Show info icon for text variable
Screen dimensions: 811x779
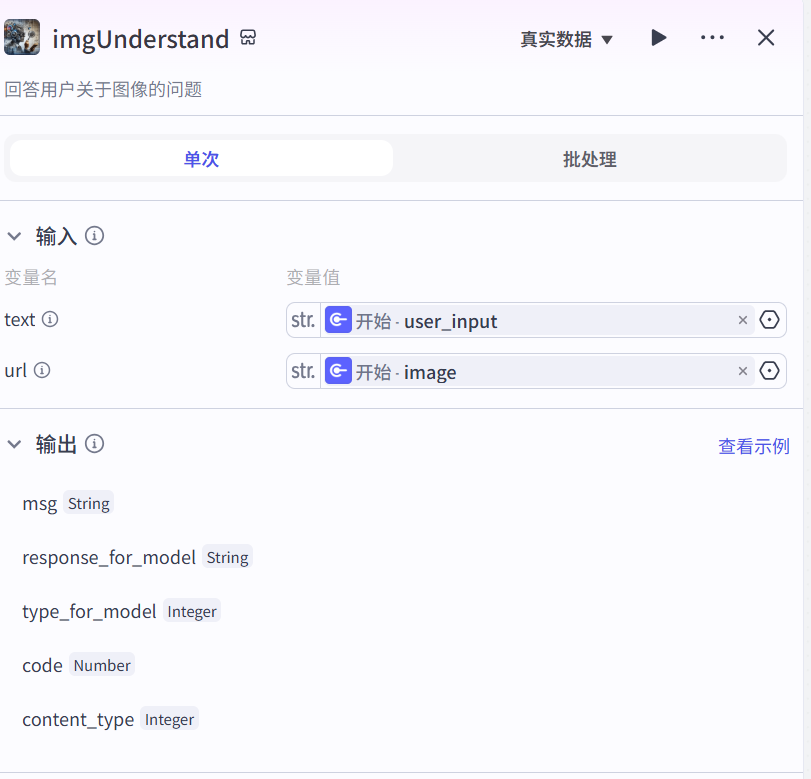[x=49, y=320]
